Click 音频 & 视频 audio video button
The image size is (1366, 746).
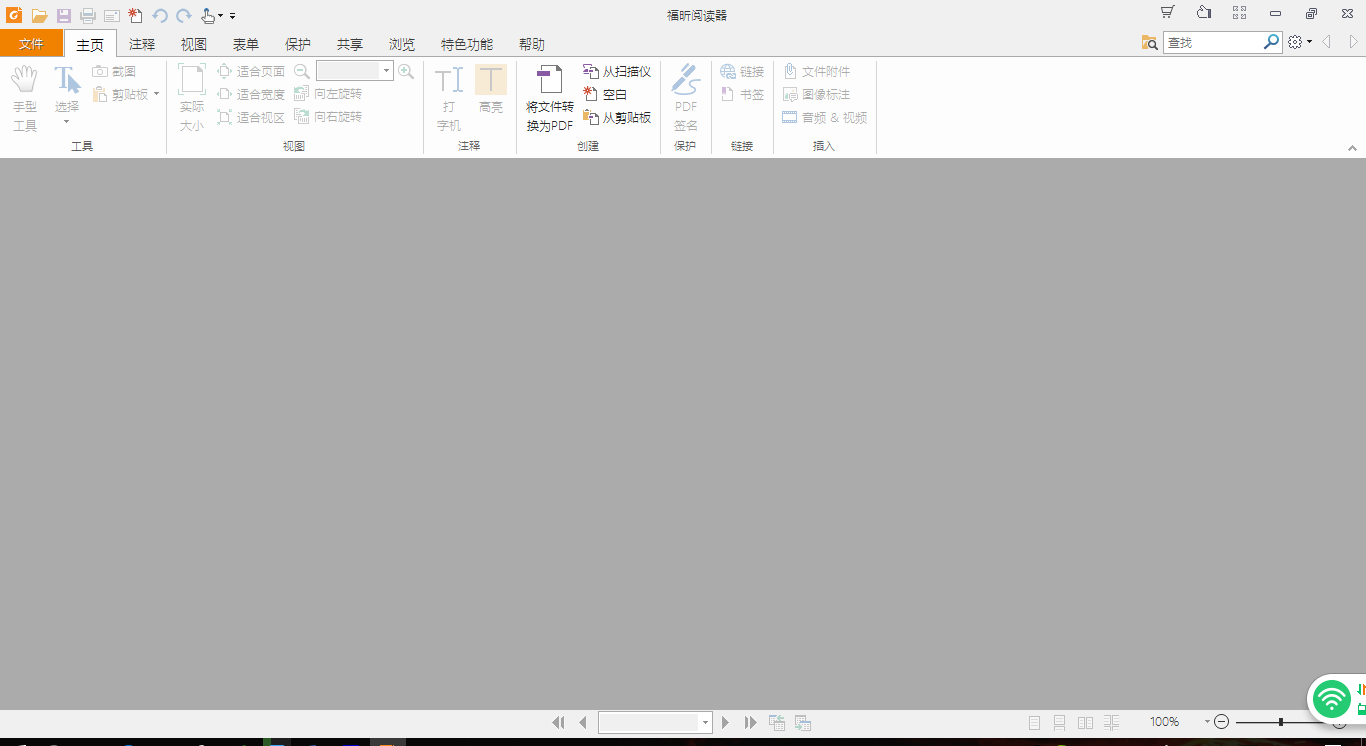(825, 117)
